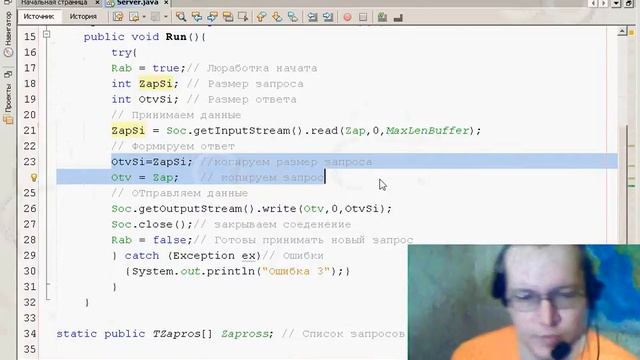Toggle highlight search in editor toolbar
The image size is (640, 360).
pyautogui.click(x=228, y=17)
